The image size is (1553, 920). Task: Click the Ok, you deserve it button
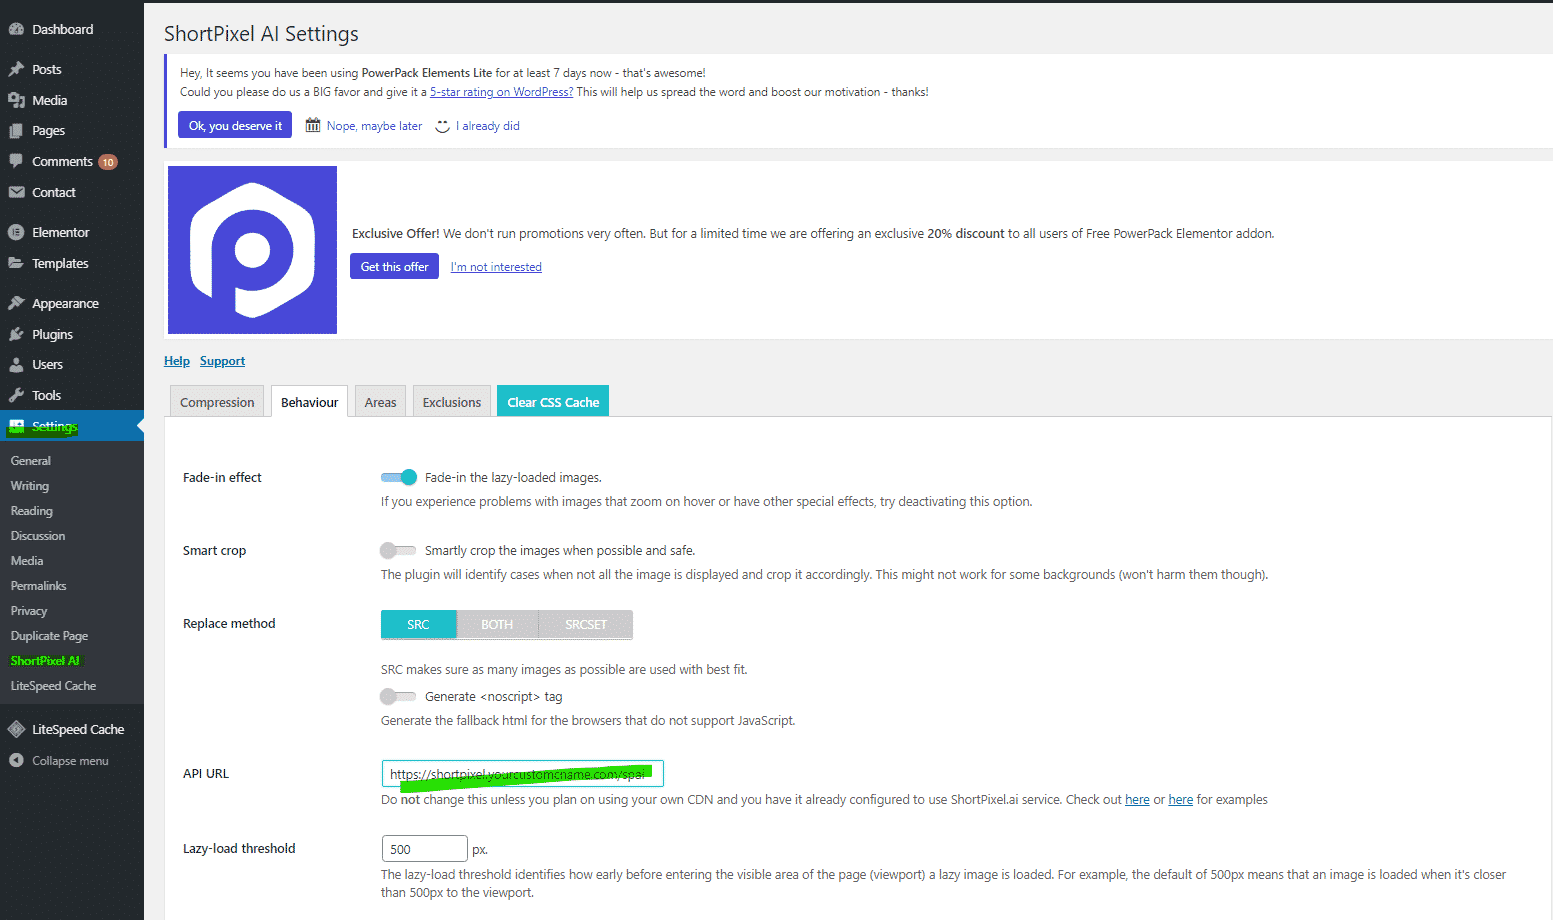pyautogui.click(x=235, y=125)
